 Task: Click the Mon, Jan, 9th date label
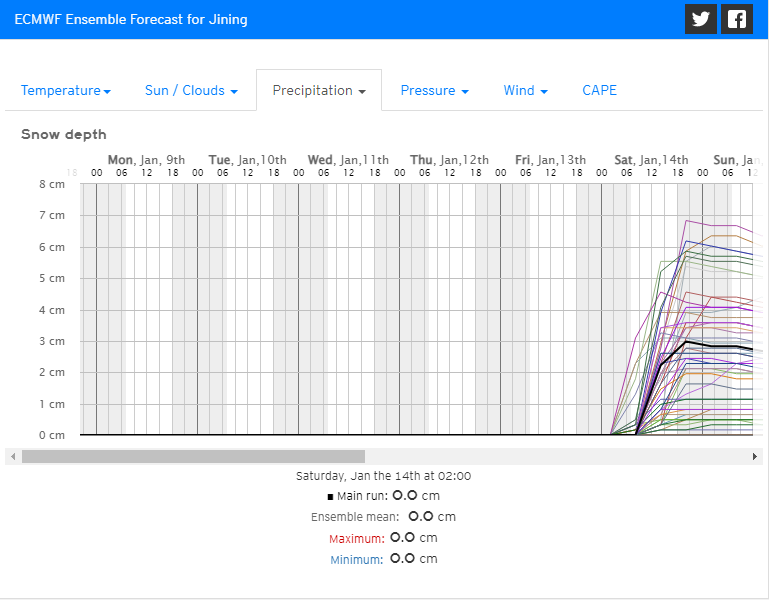tap(146, 160)
